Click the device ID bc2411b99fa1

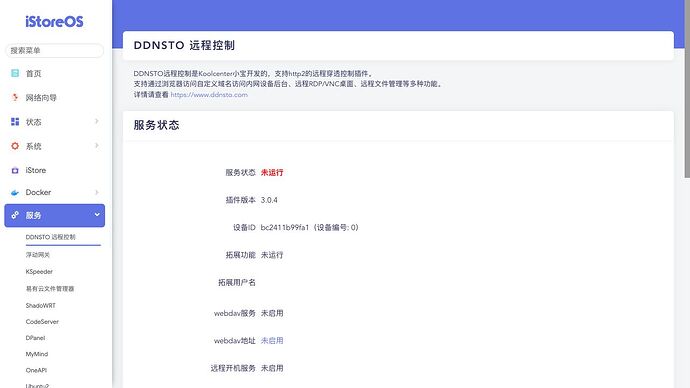point(285,227)
